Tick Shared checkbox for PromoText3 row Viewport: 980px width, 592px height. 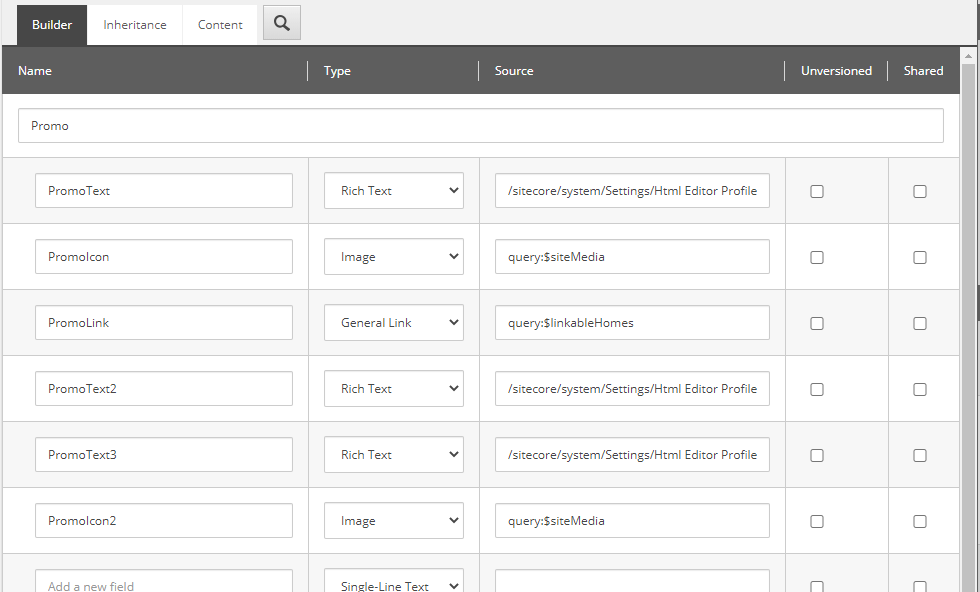[x=920, y=455]
